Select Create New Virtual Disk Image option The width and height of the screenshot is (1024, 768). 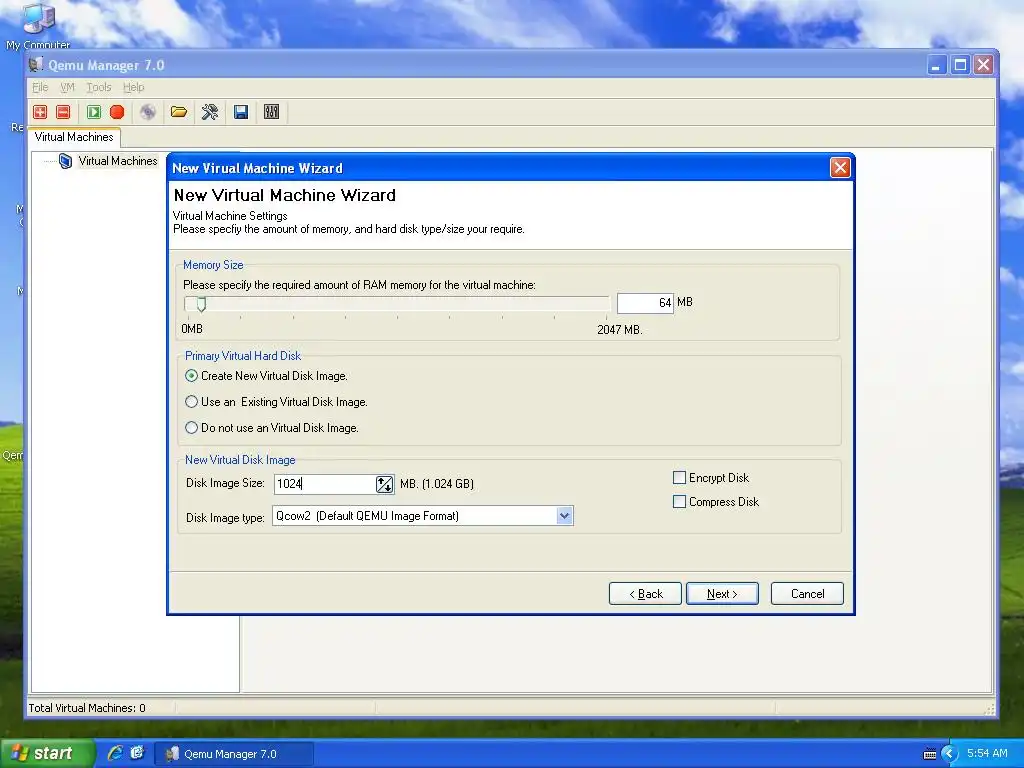[191, 376]
